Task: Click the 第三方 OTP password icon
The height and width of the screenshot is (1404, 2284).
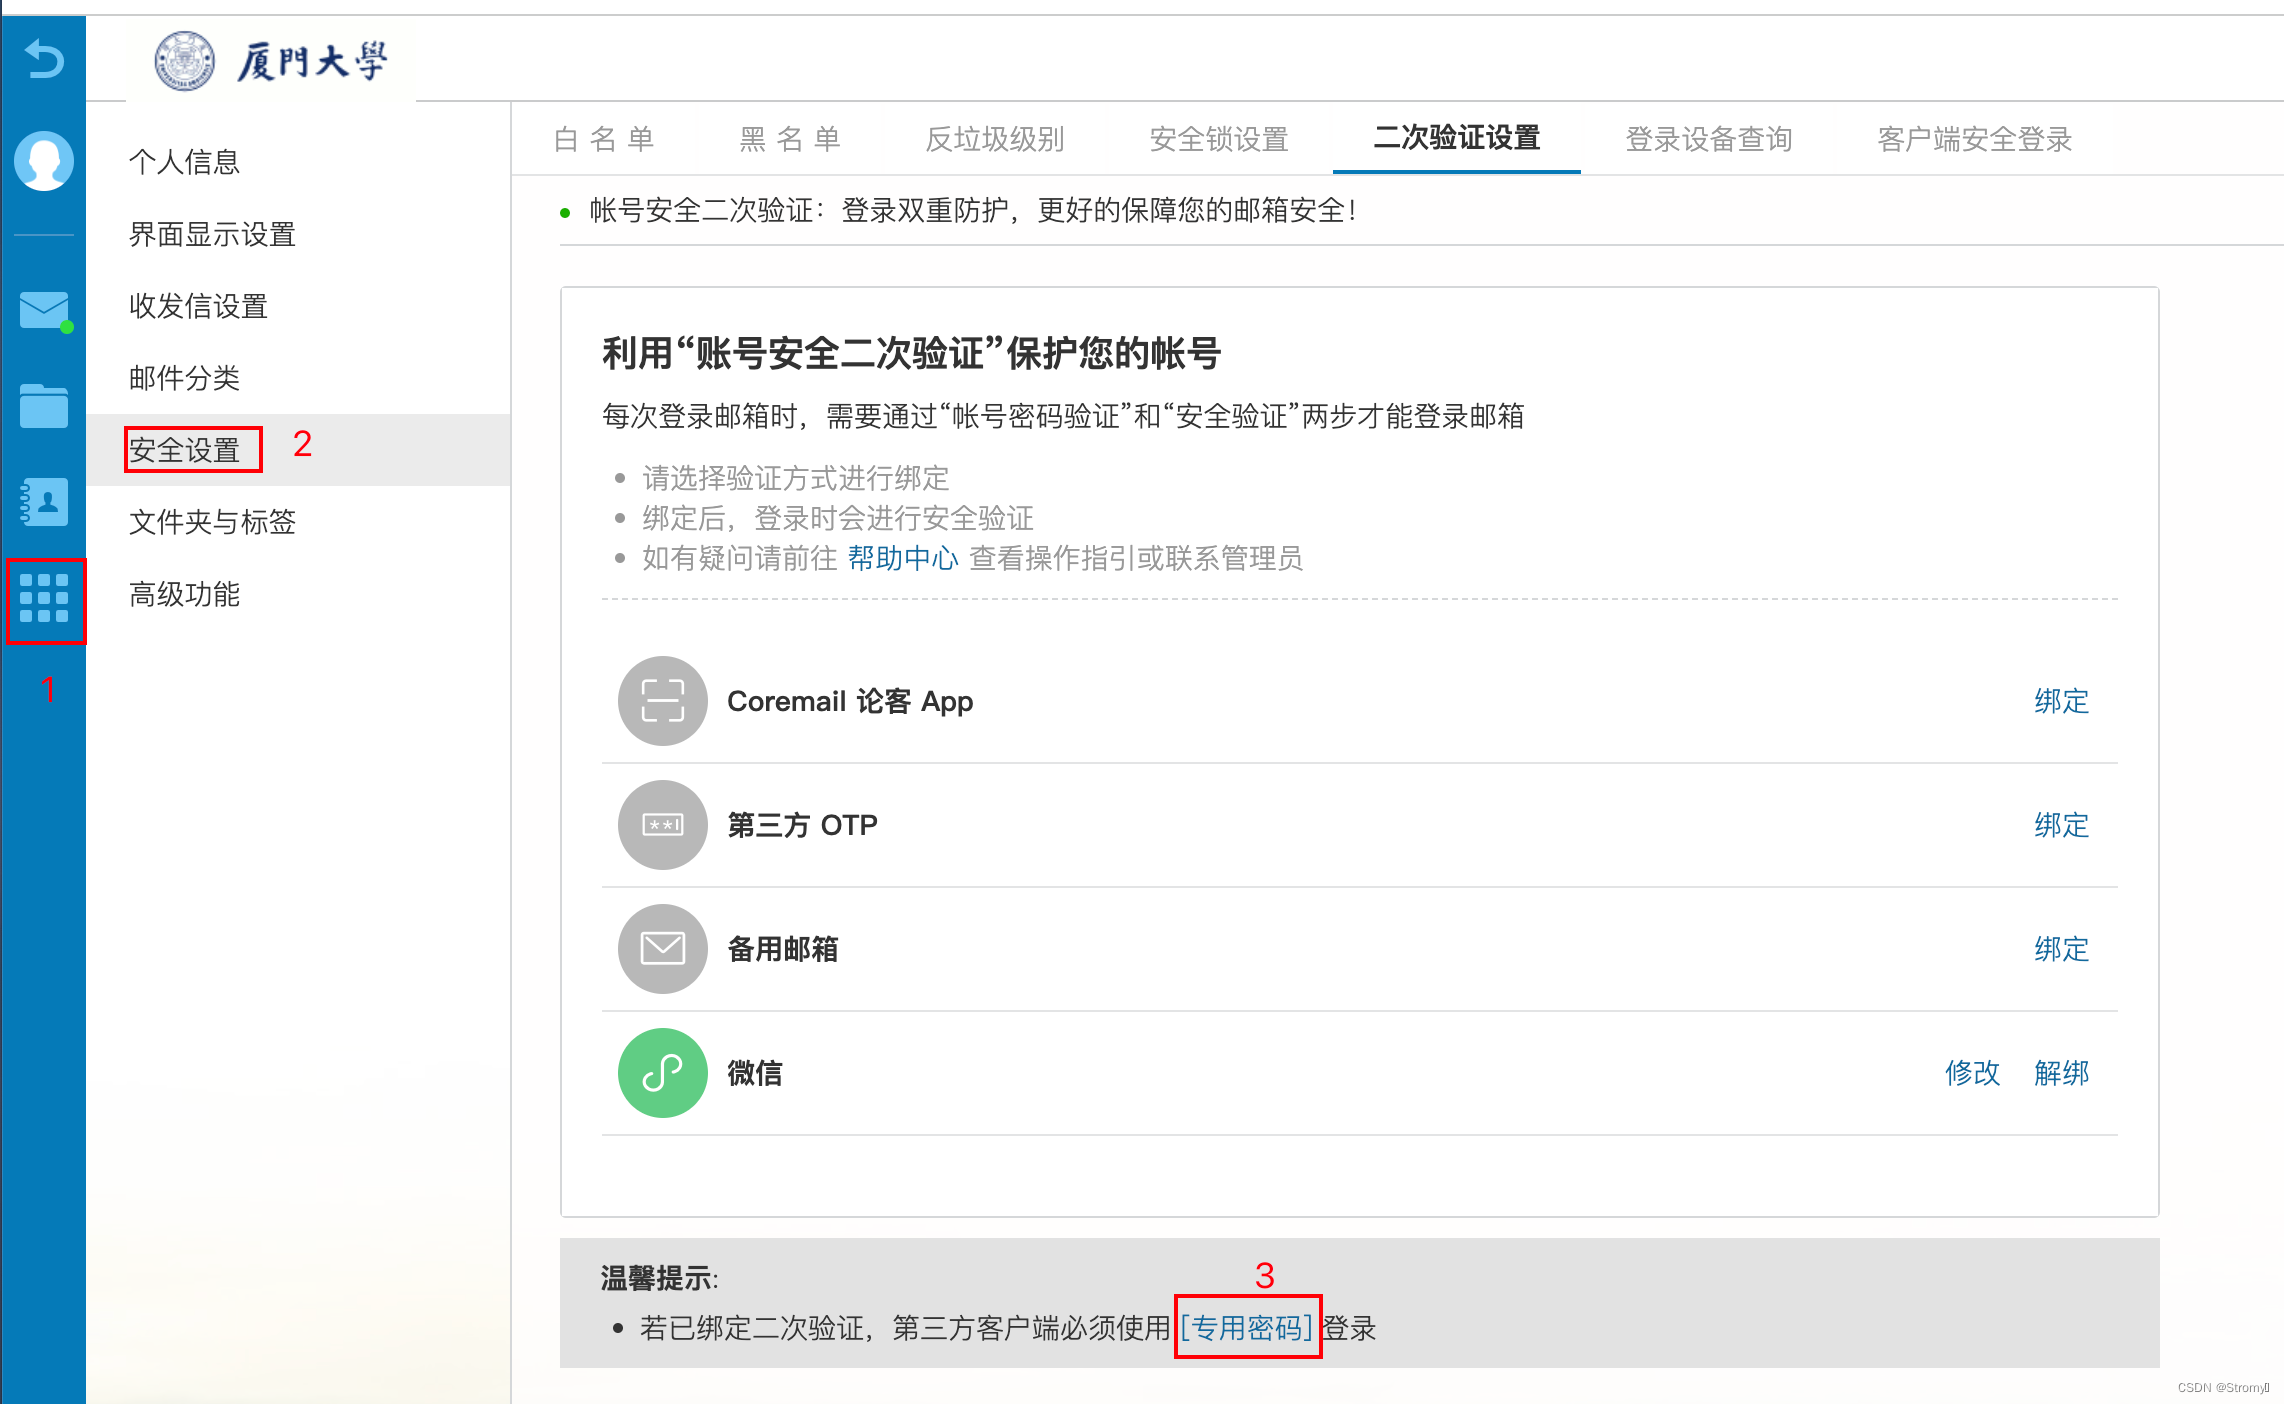Action: click(x=662, y=825)
